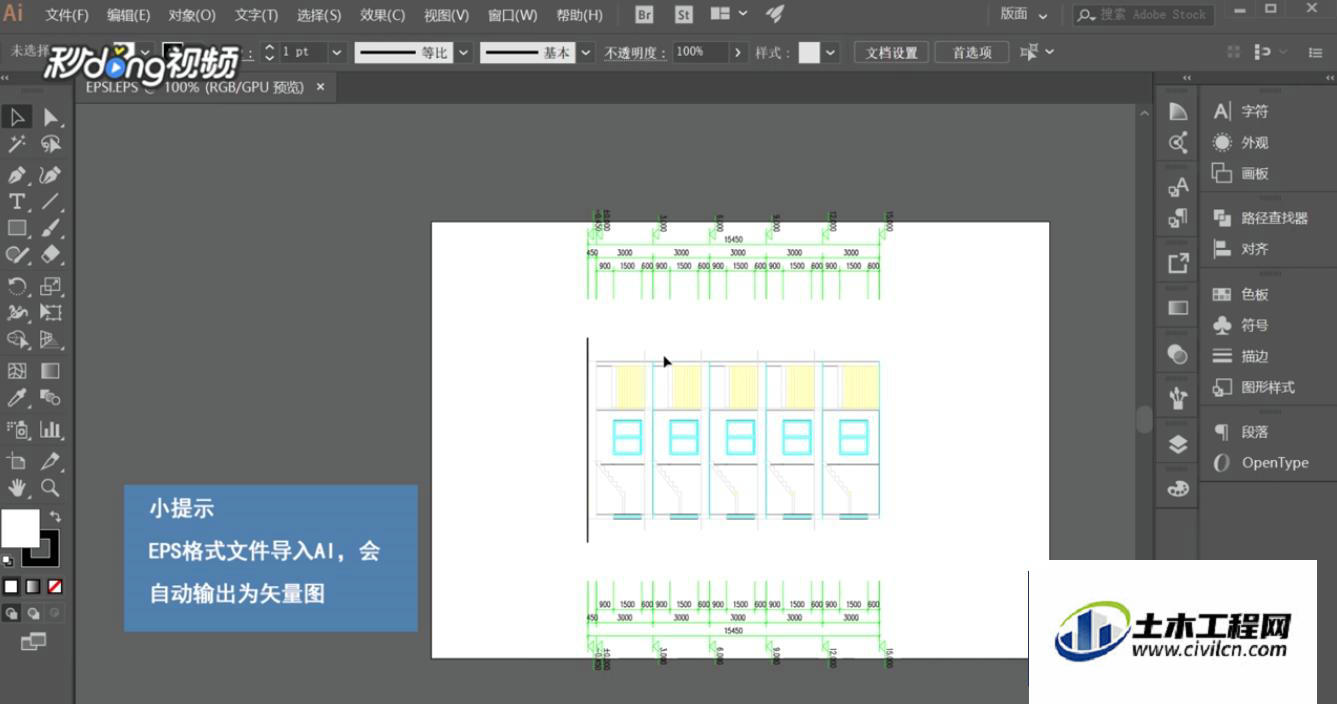This screenshot has height=704, width=1337.
Task: Click the 文档设置 button
Action: pos(891,53)
